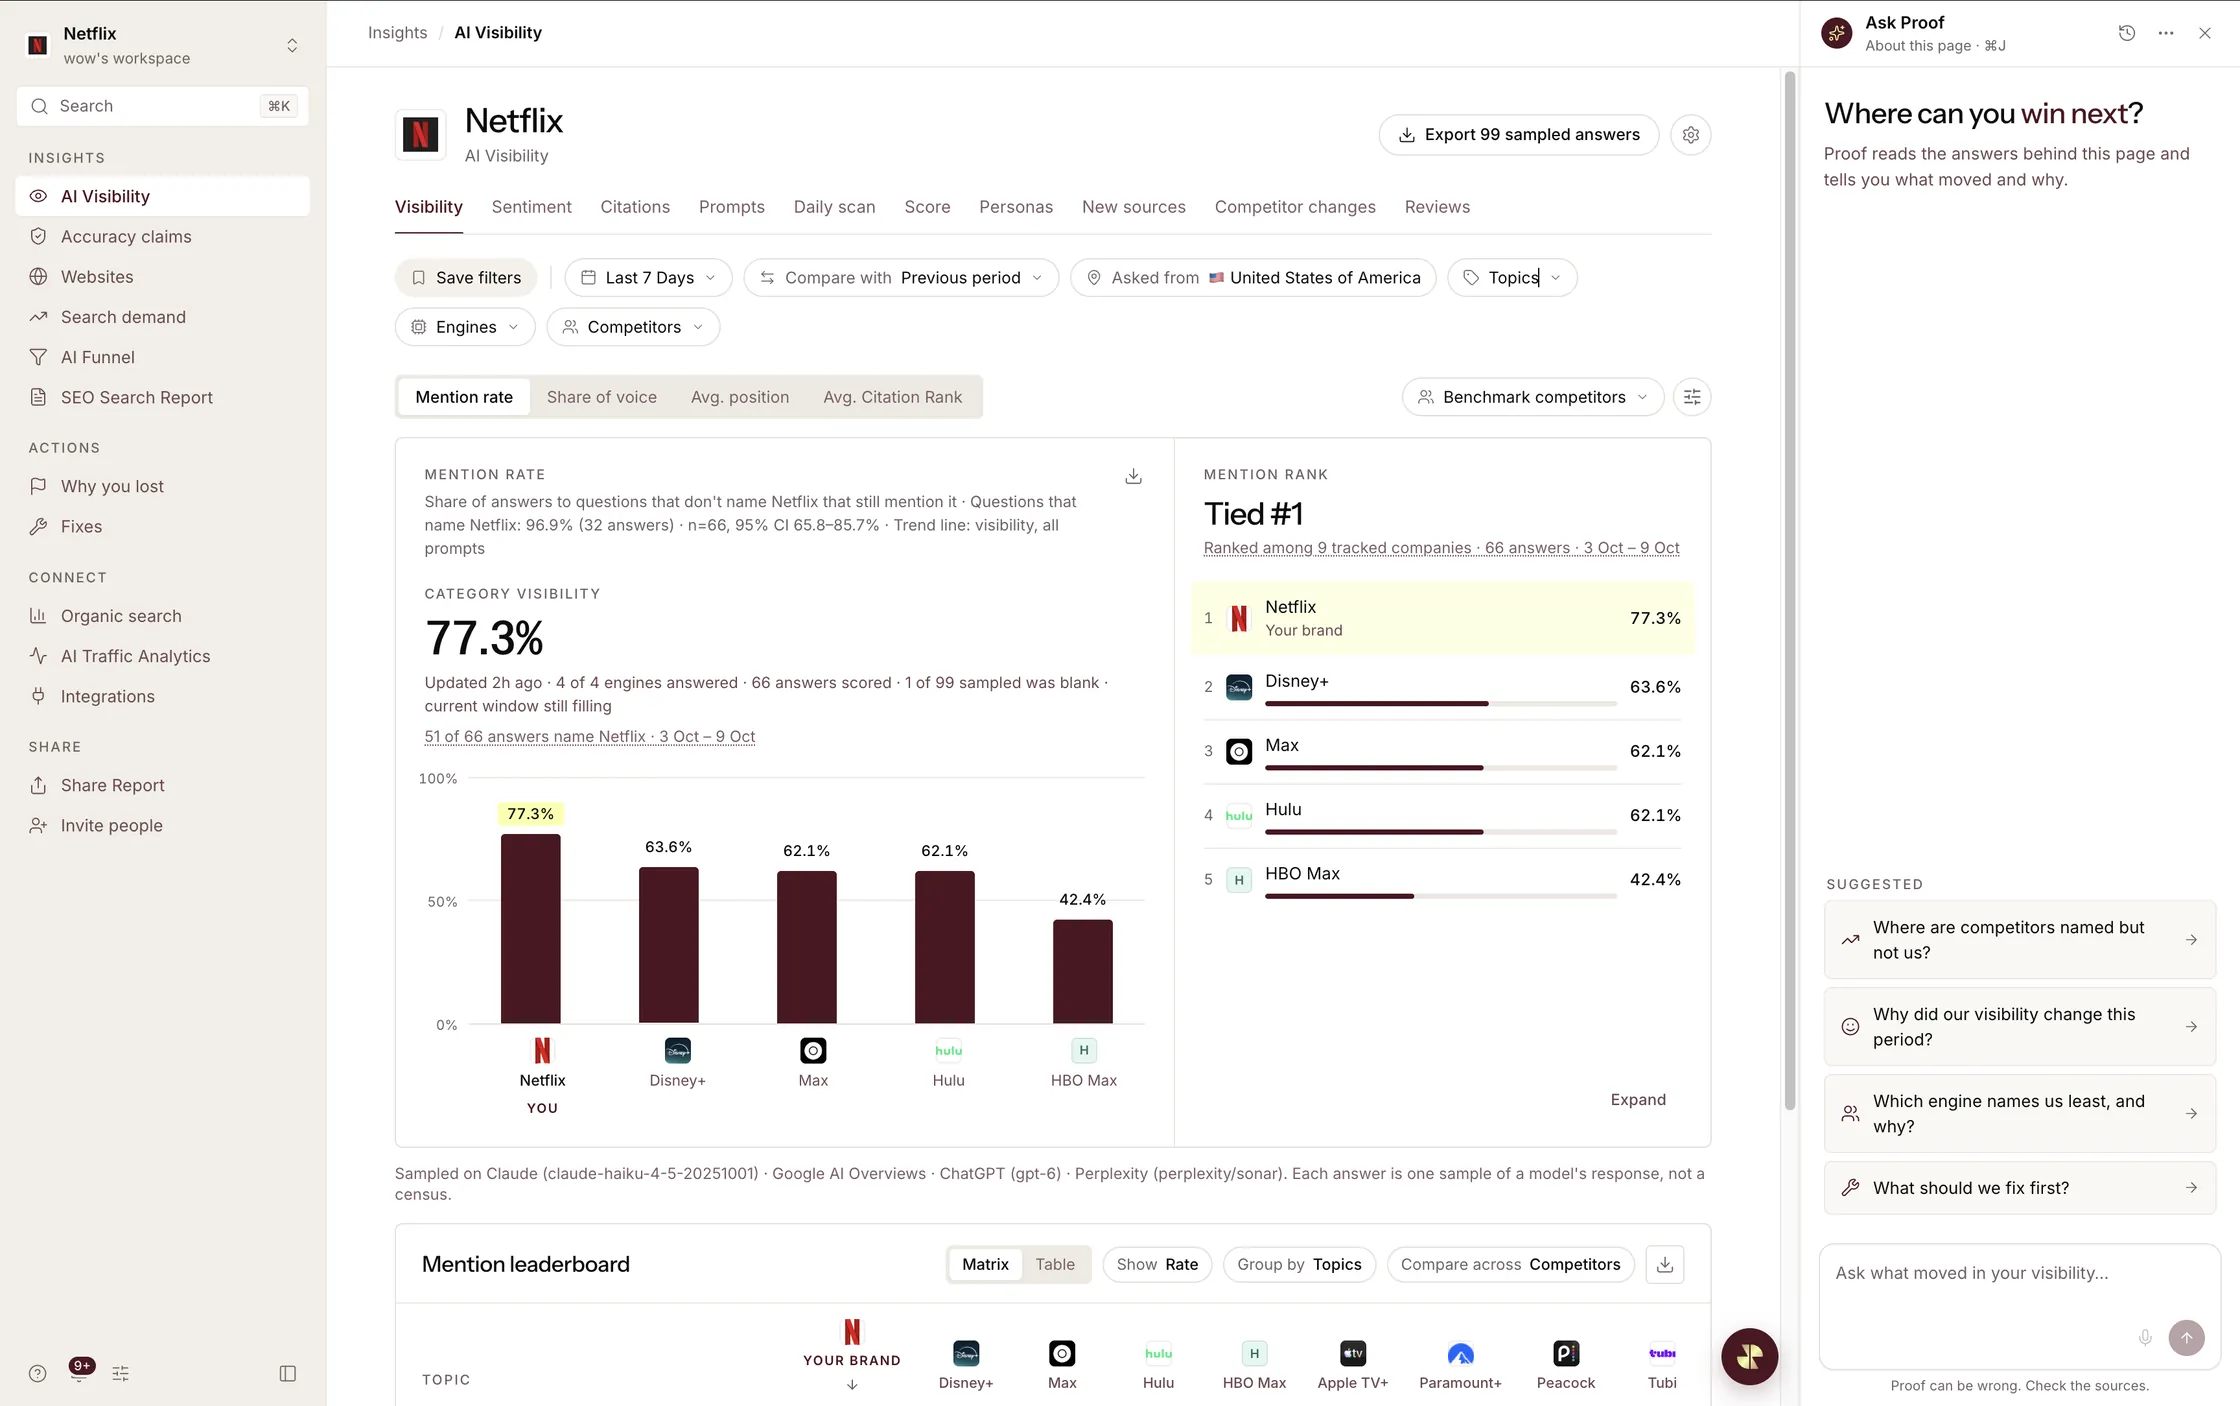The image size is (2240, 1406).
Task: Switch to Avg. position metric
Action: (740, 397)
